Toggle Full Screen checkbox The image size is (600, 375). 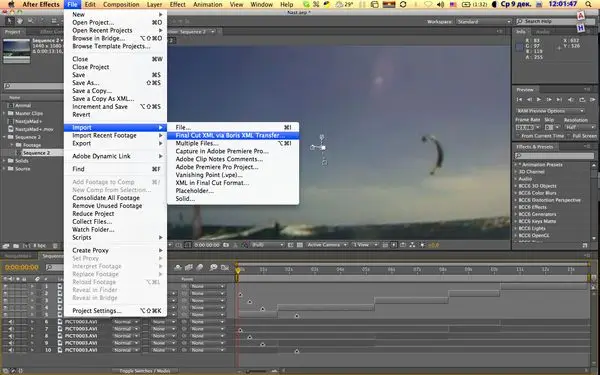(569, 136)
